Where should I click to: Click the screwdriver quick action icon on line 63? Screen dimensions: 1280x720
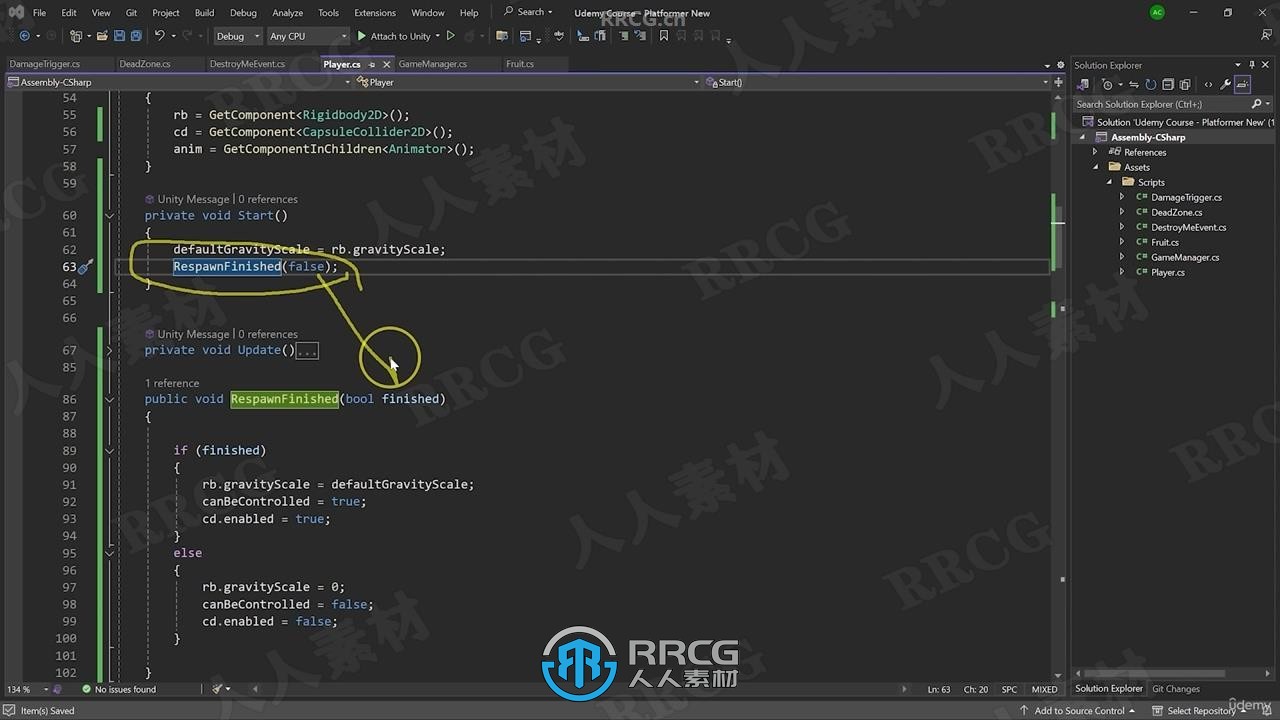pyautogui.click(x=85, y=267)
